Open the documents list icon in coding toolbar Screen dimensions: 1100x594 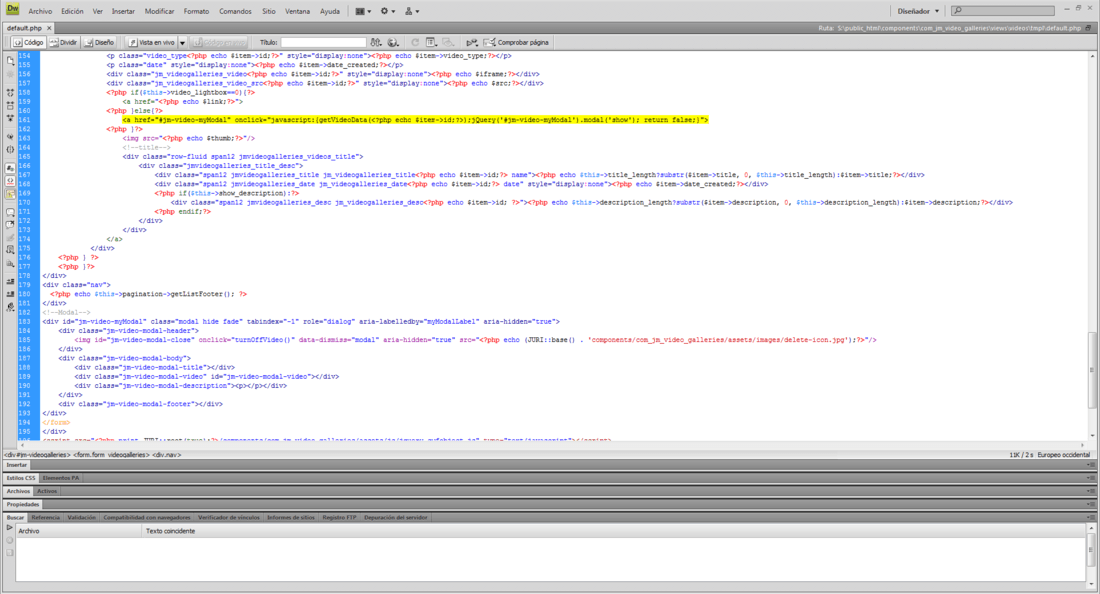10,61
